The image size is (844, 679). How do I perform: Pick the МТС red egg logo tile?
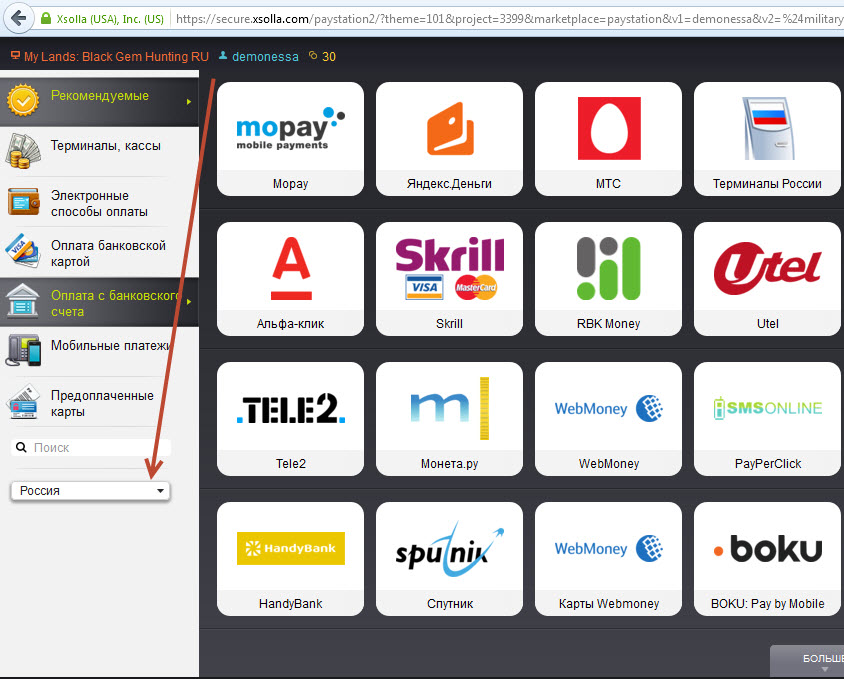(x=608, y=139)
